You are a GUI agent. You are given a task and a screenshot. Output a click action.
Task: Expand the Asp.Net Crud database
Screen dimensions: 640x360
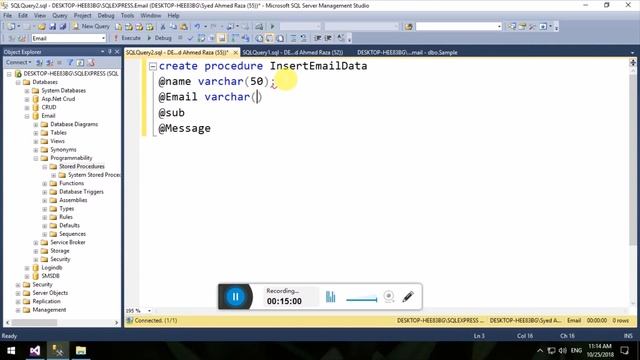point(27,99)
